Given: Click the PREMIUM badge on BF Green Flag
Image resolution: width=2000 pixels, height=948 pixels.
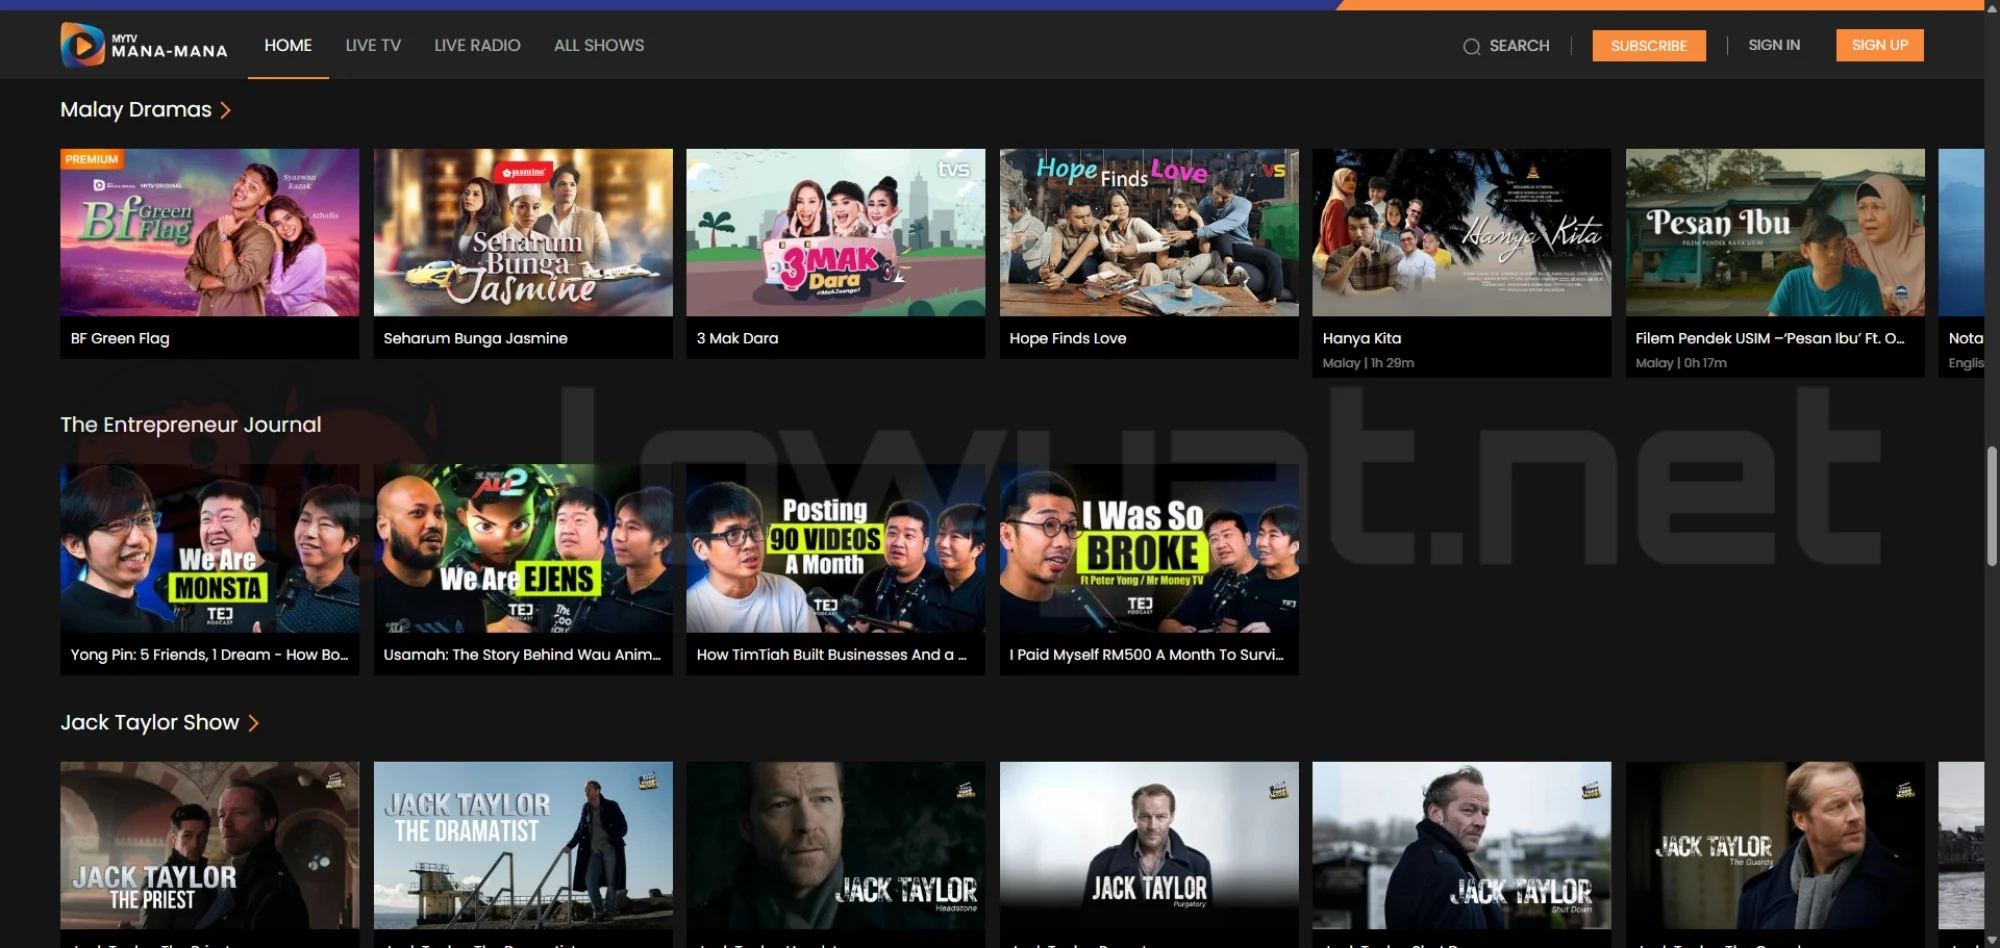Looking at the screenshot, I should (x=91, y=159).
